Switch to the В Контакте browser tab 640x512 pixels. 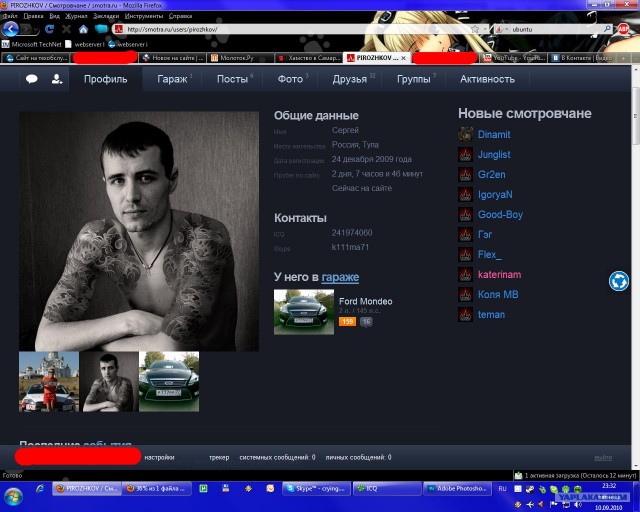coord(582,58)
